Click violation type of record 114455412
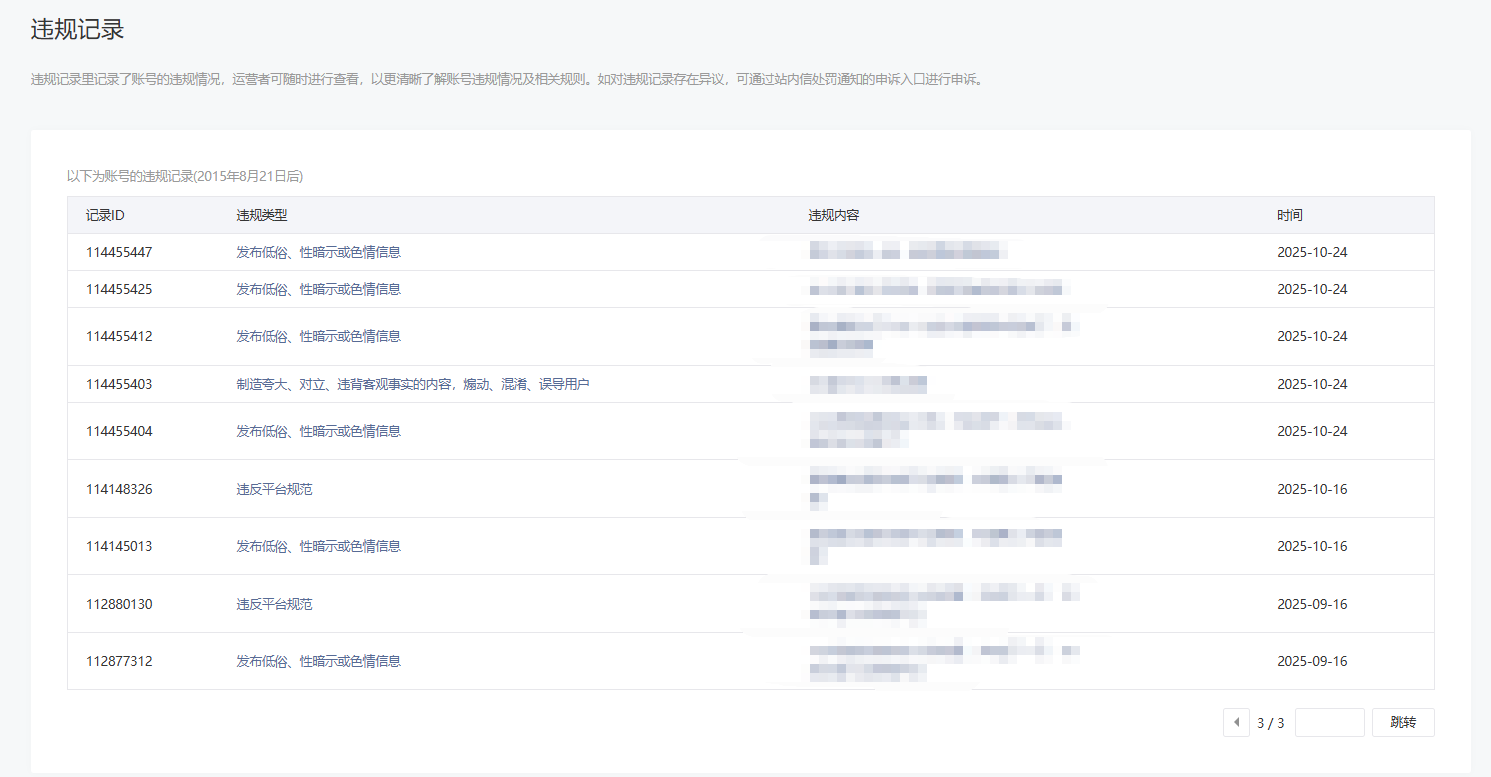The height and width of the screenshot is (777, 1491). click(318, 336)
